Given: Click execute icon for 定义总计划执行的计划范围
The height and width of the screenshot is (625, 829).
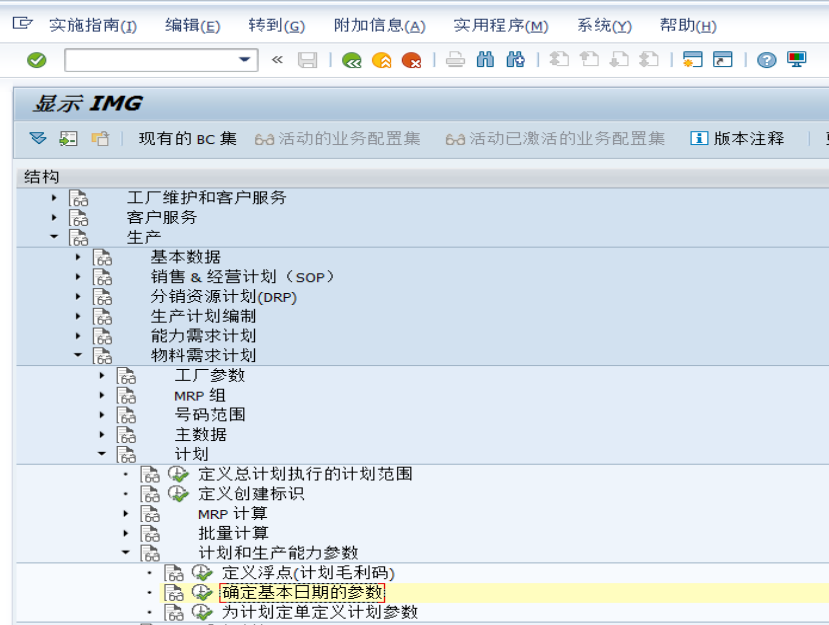Looking at the screenshot, I should pos(178,474).
